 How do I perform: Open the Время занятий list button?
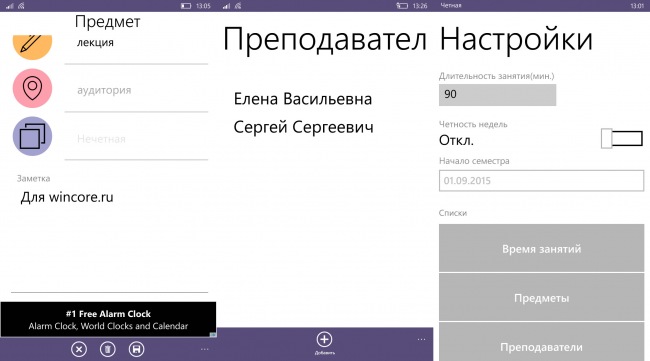coord(541,248)
